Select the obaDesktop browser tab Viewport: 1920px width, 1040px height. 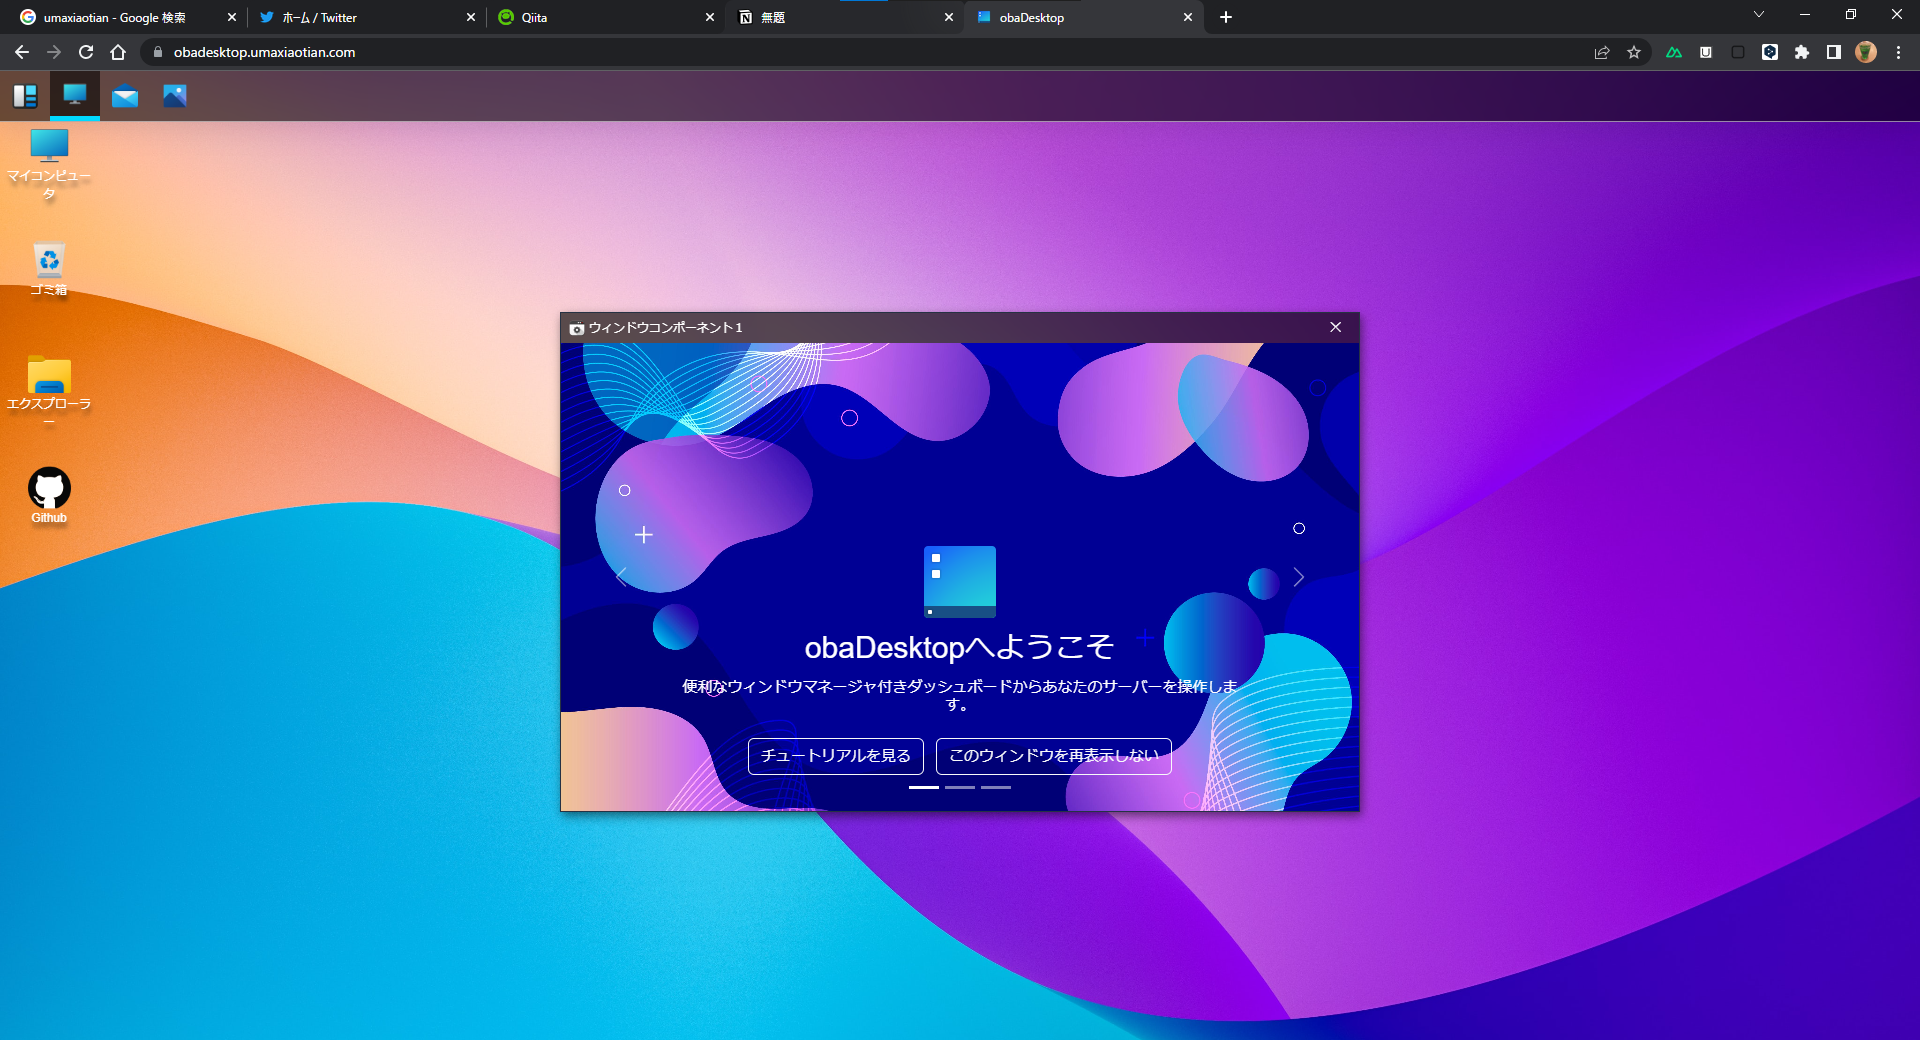click(1083, 17)
